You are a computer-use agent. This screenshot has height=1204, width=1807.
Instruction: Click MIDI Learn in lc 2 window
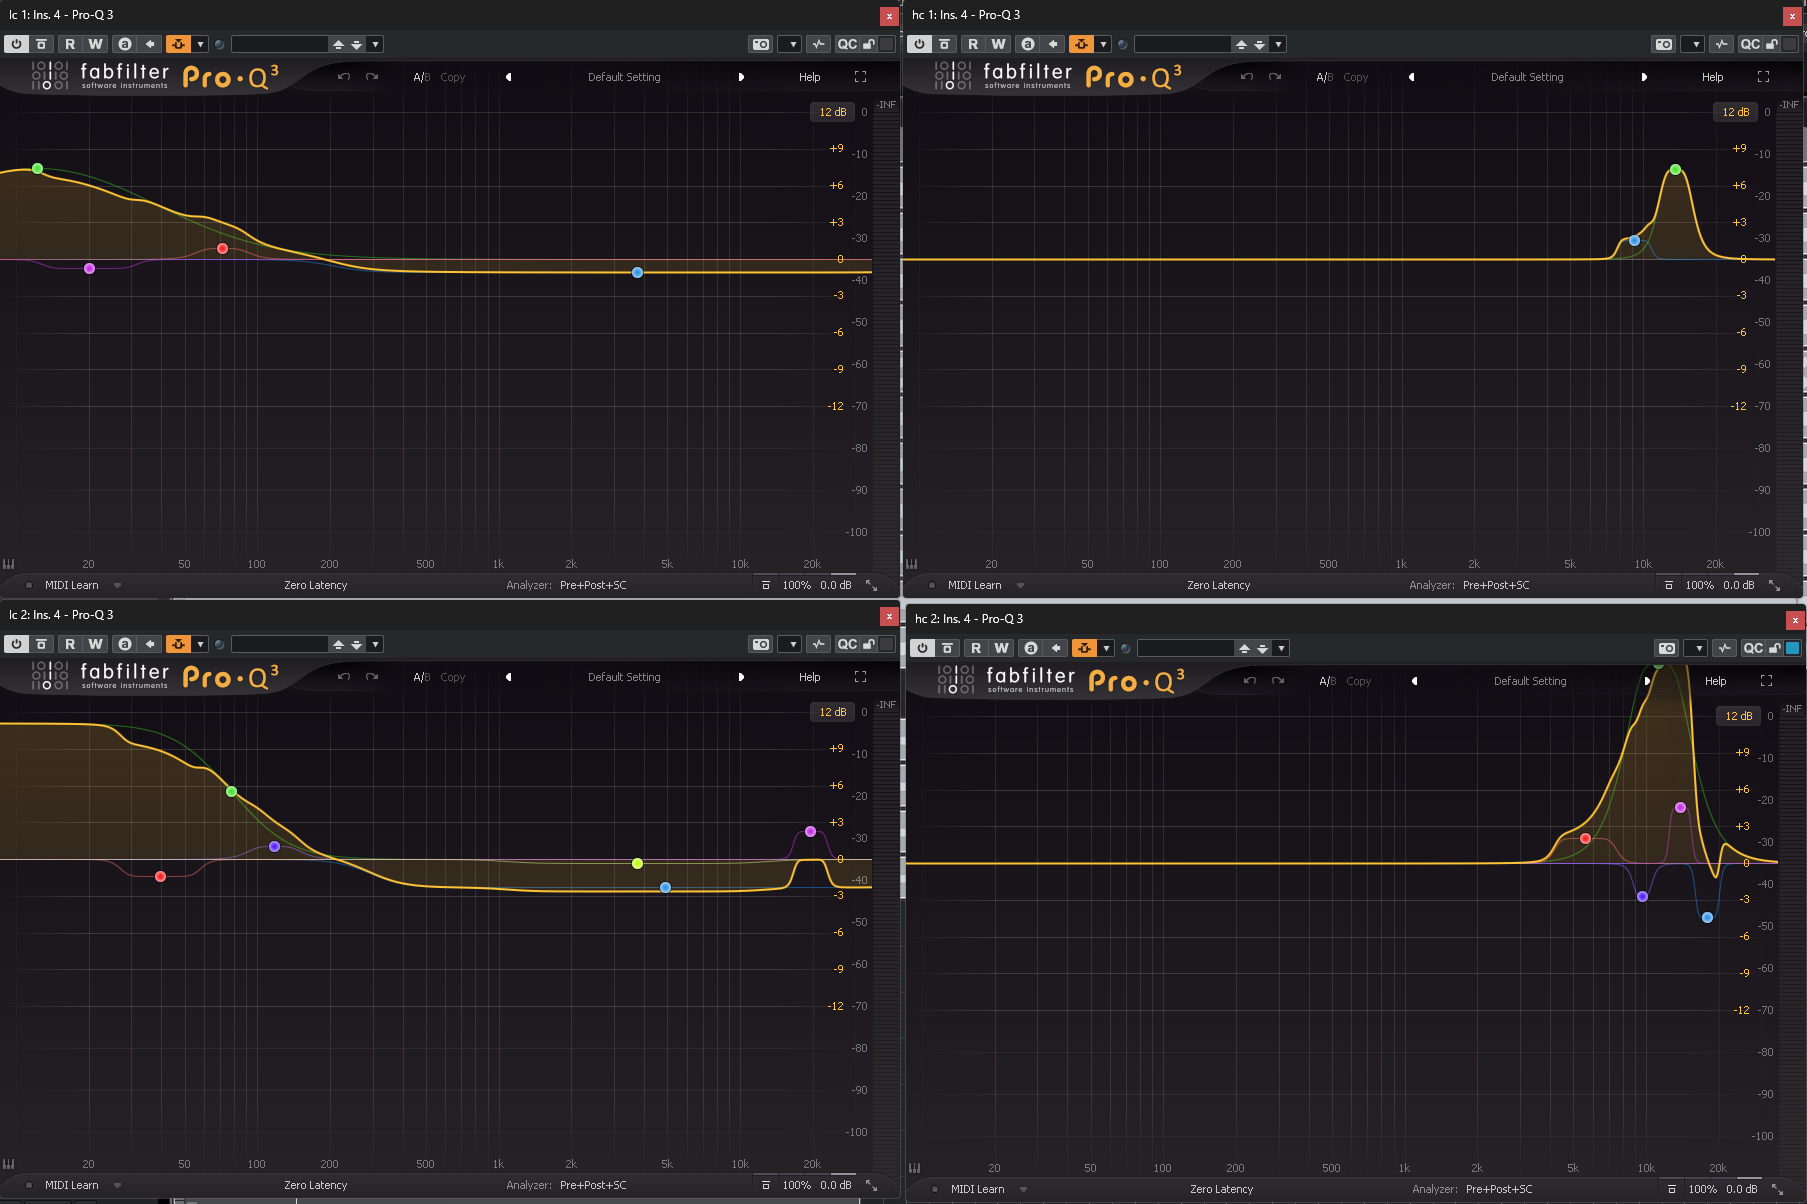[72, 1185]
